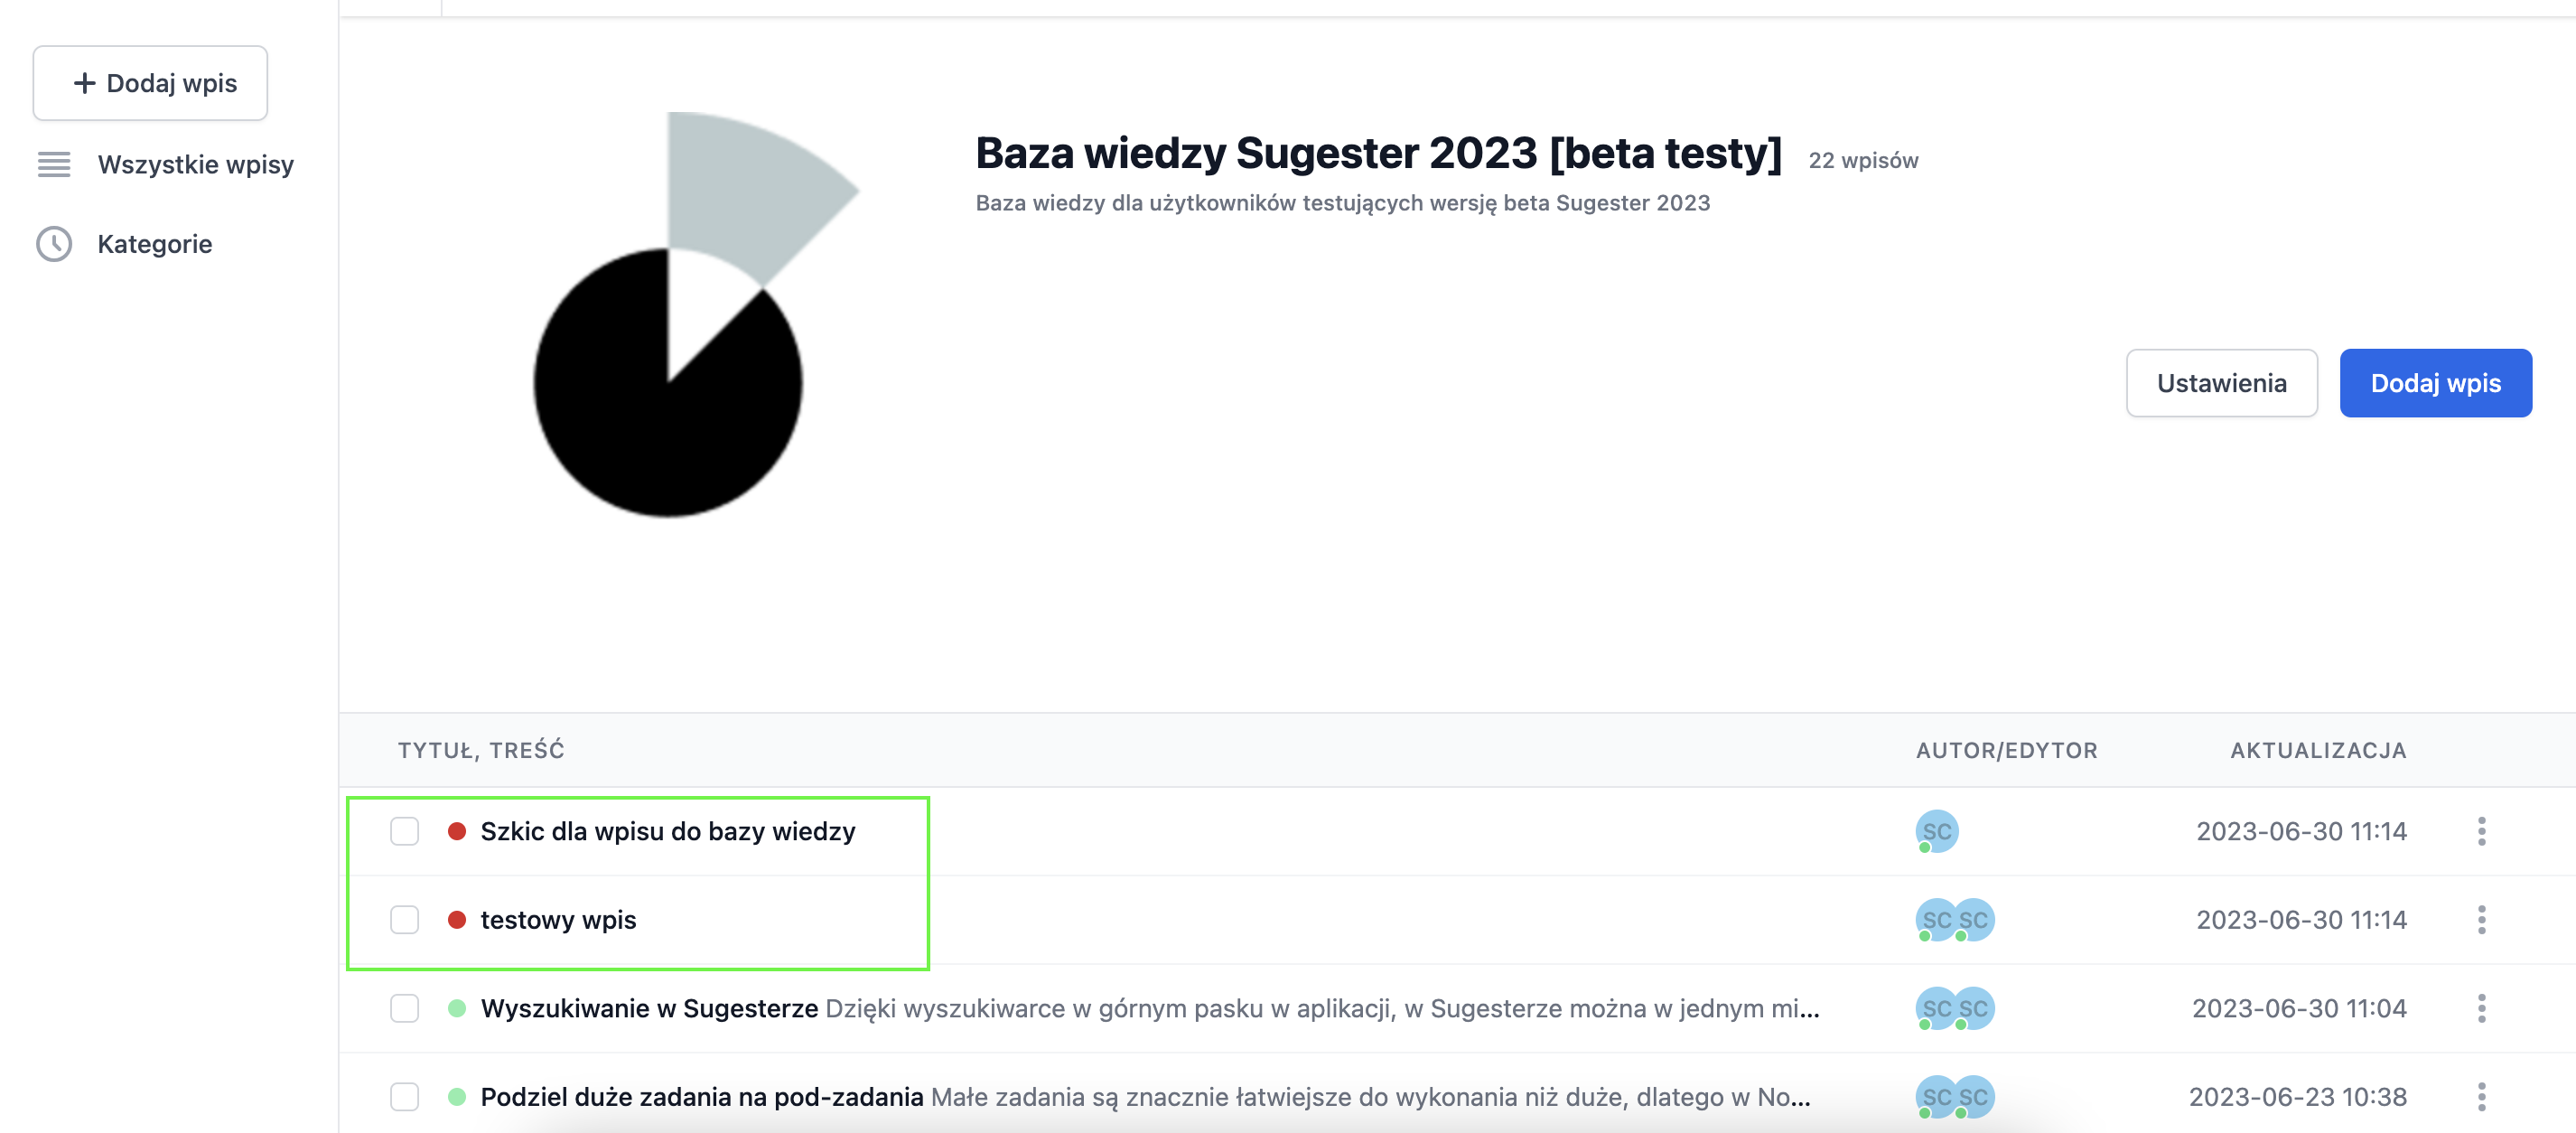Open the three-dot menu for Wyszukiwanie w Sugesterze
The height and width of the screenshot is (1133, 2576).
tap(2482, 1008)
